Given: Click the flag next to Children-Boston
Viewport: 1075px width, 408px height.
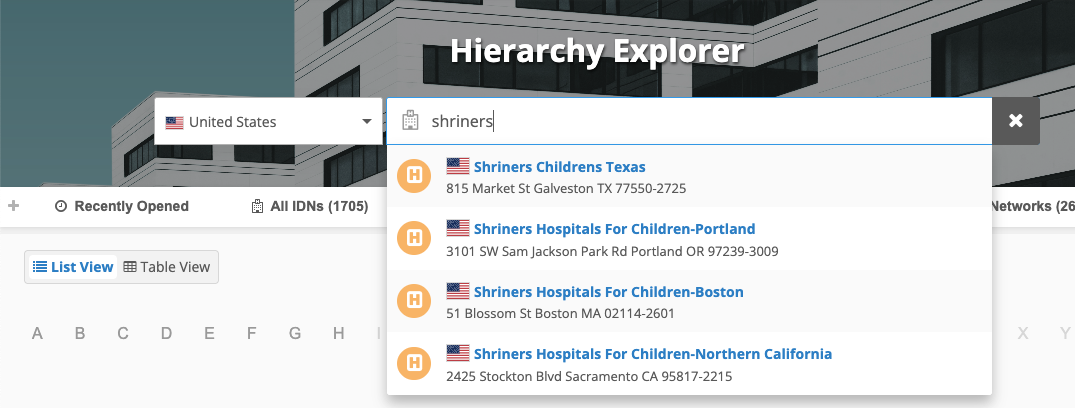Looking at the screenshot, I should tap(458, 291).
